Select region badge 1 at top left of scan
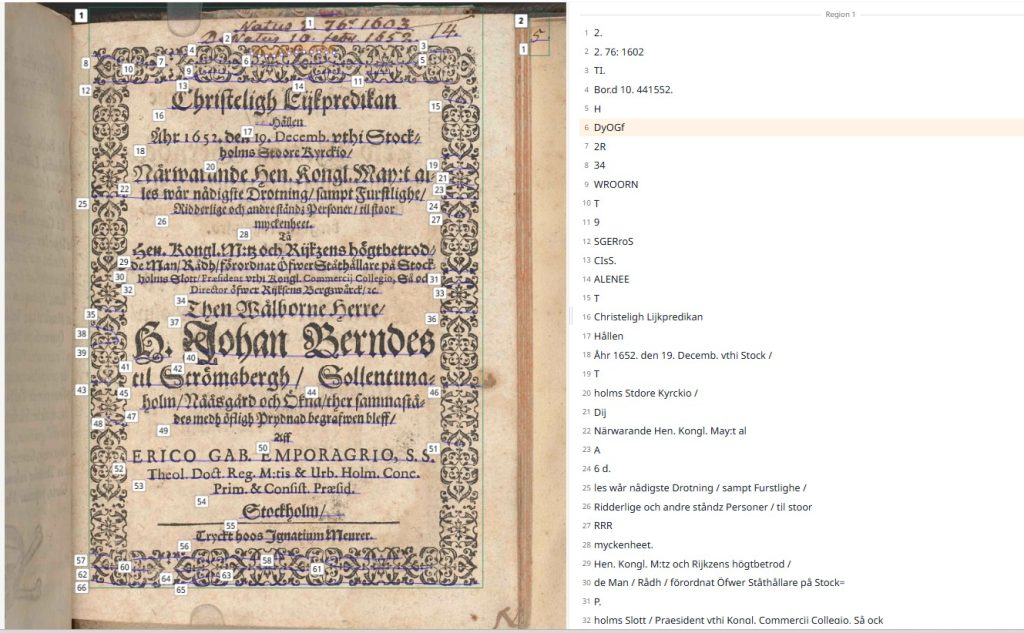Image resolution: width=1024 pixels, height=633 pixels. (81, 15)
